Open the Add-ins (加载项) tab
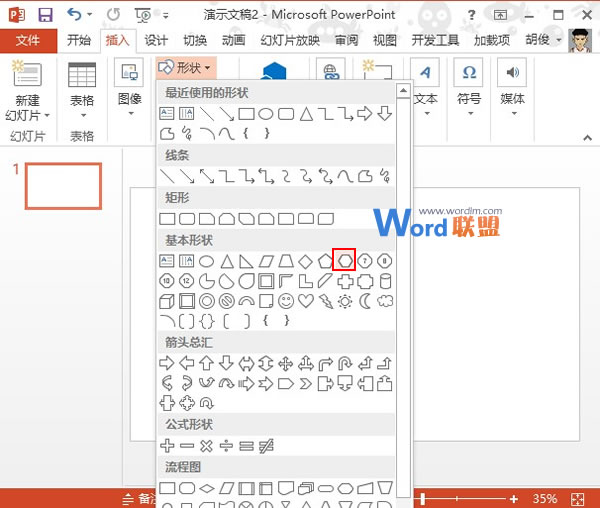This screenshot has width=600, height=508. click(x=492, y=40)
